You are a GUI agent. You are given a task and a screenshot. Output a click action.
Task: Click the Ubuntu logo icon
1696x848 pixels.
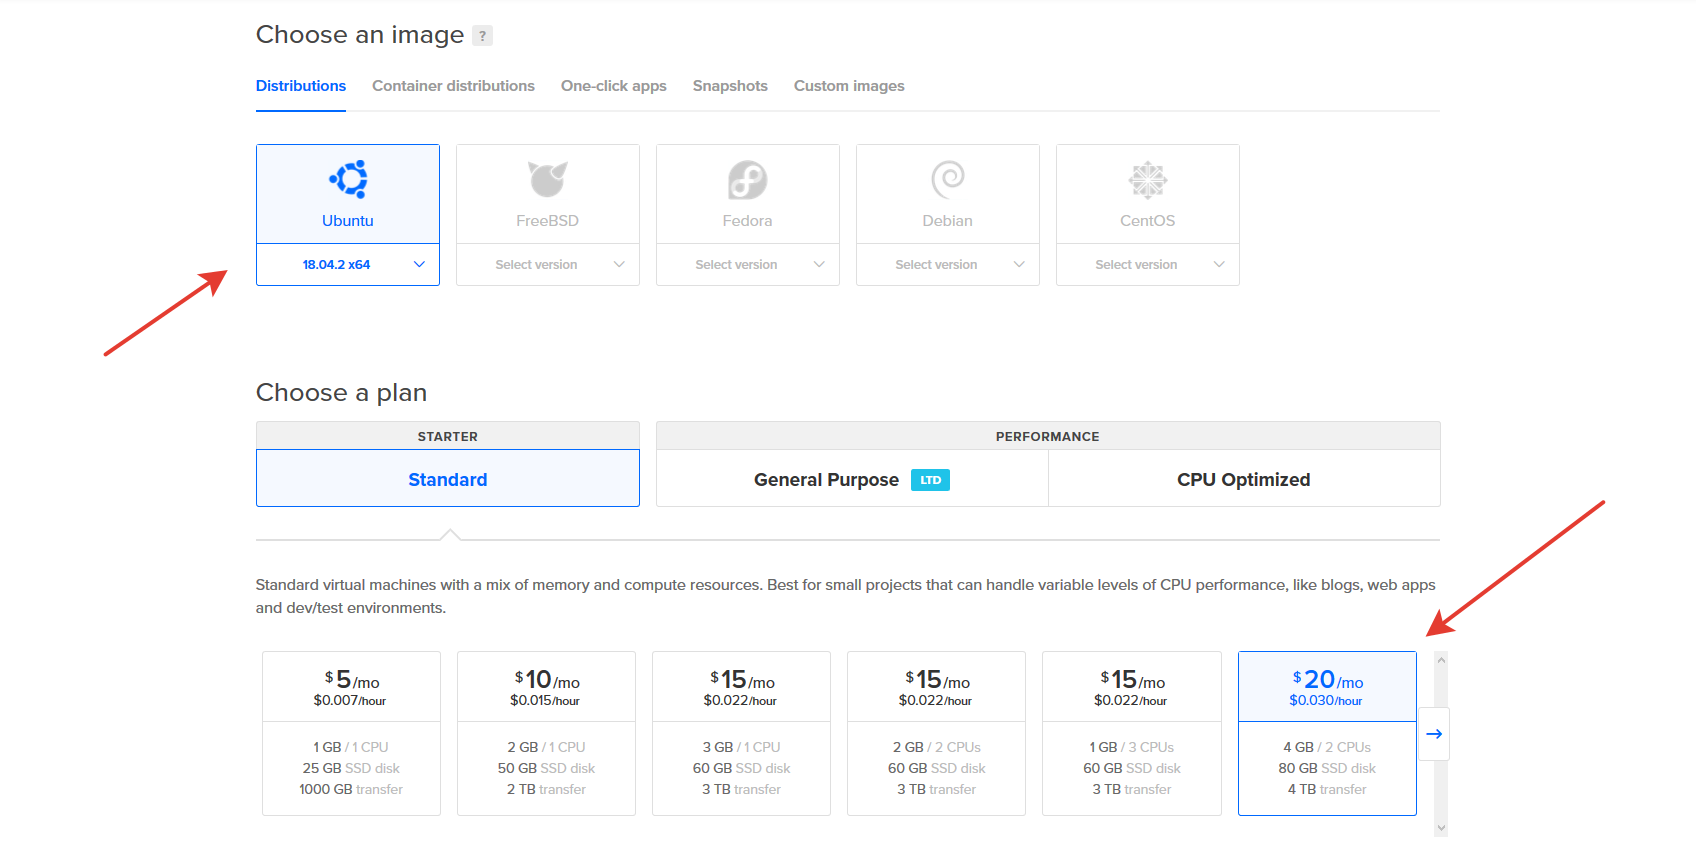pos(348,180)
